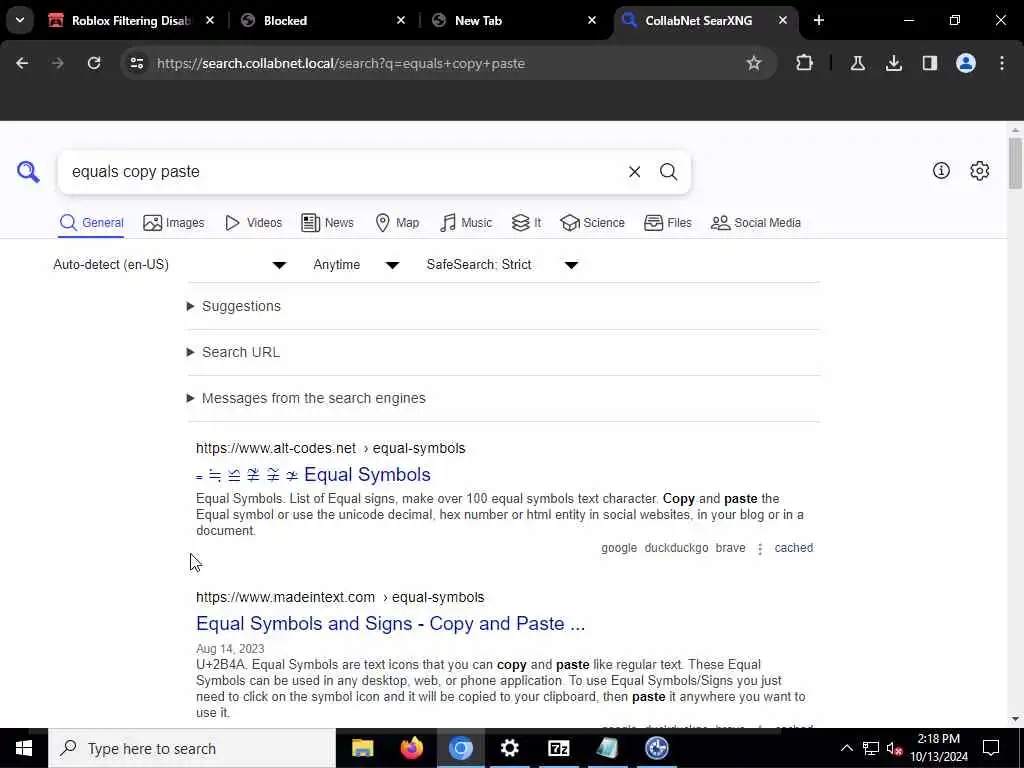Open Equal Symbols and Signs - Copy and Paste link

click(x=391, y=624)
